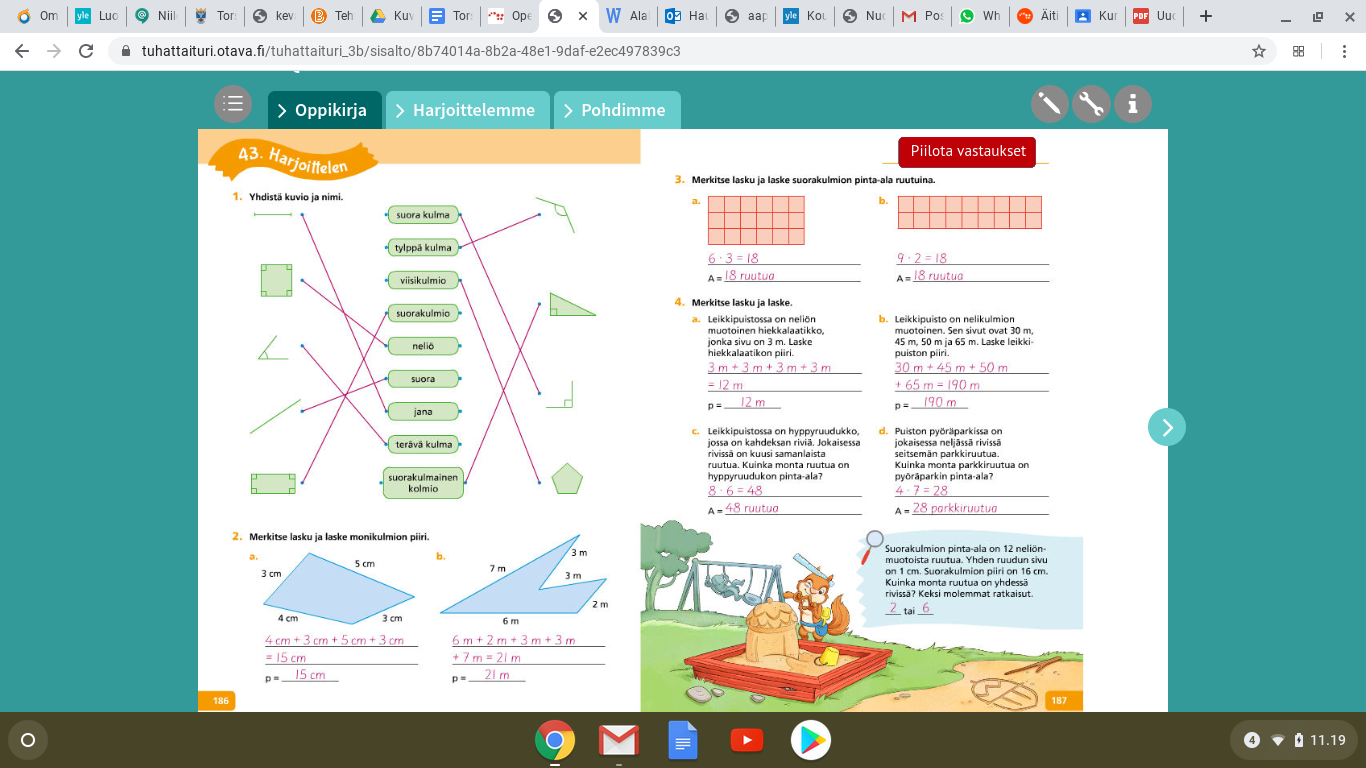The image size is (1366, 768).
Task: Open the wrench tools icon
Action: 1091,103
